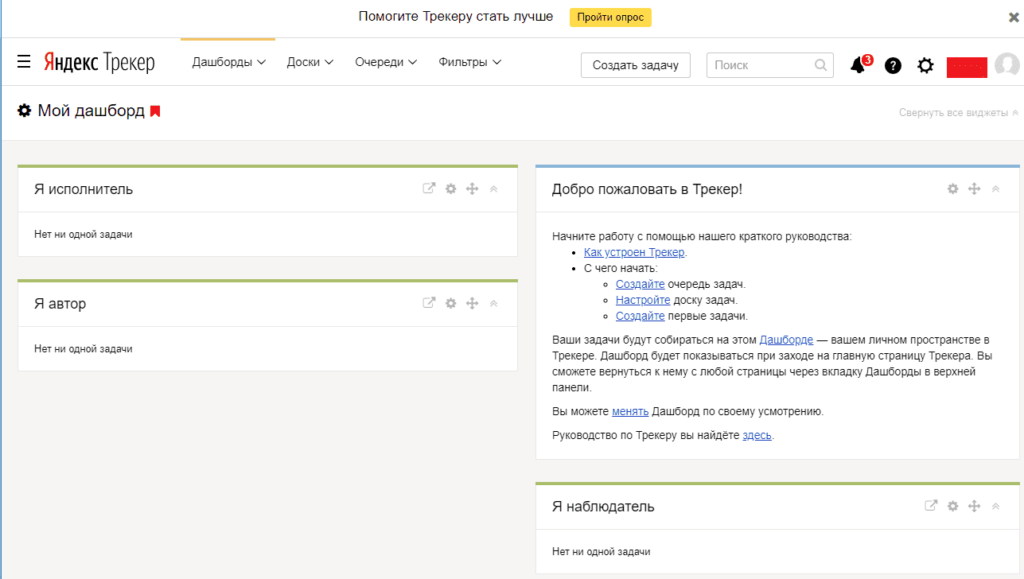Open the hamburger navigation menu
Image resolution: width=1024 pixels, height=579 pixels.
coord(24,63)
